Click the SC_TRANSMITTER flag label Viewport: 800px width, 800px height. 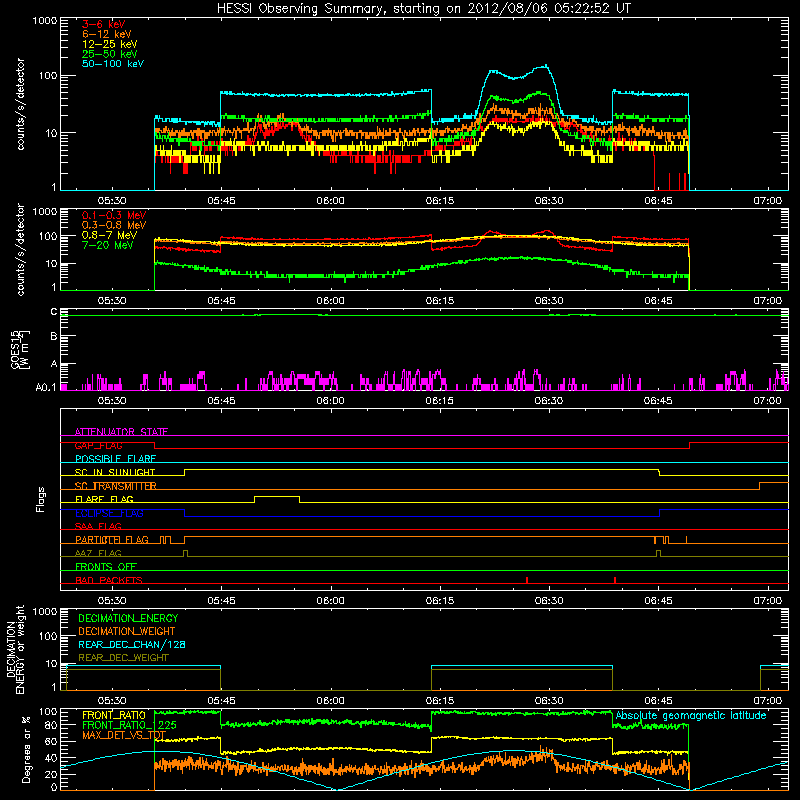(116, 486)
